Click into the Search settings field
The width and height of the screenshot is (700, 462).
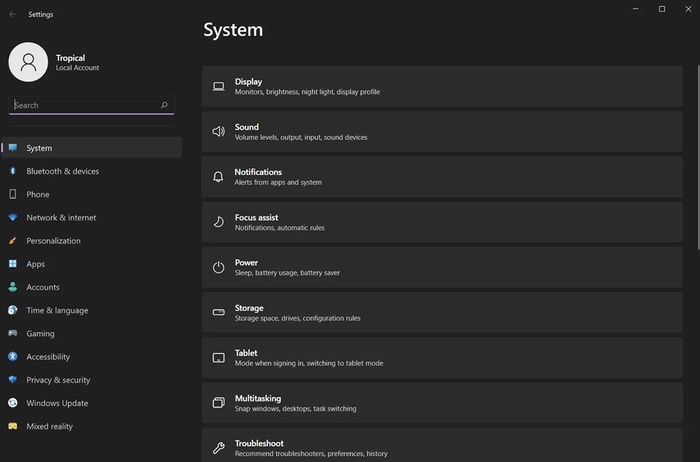click(x=85, y=105)
